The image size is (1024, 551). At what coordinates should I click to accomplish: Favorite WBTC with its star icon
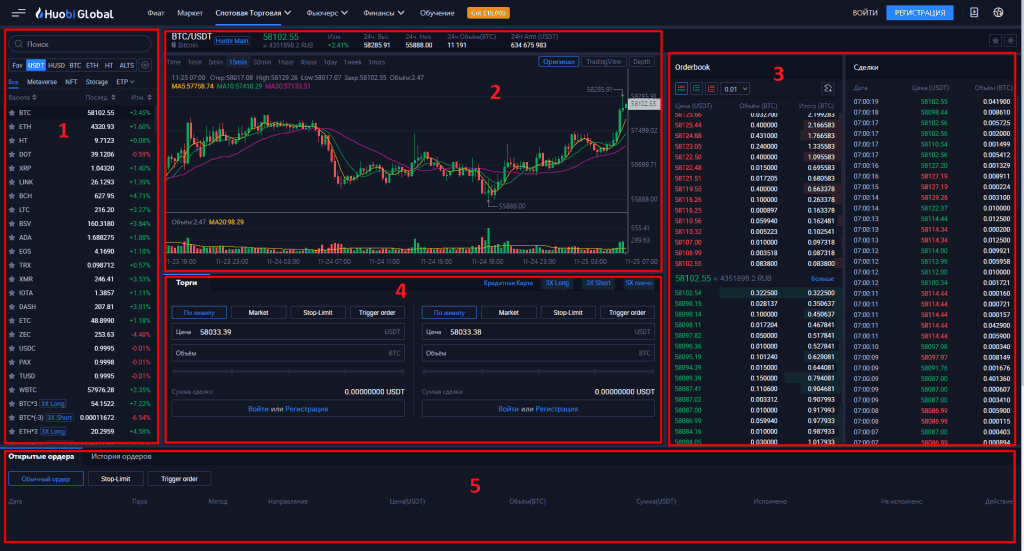tap(12, 390)
